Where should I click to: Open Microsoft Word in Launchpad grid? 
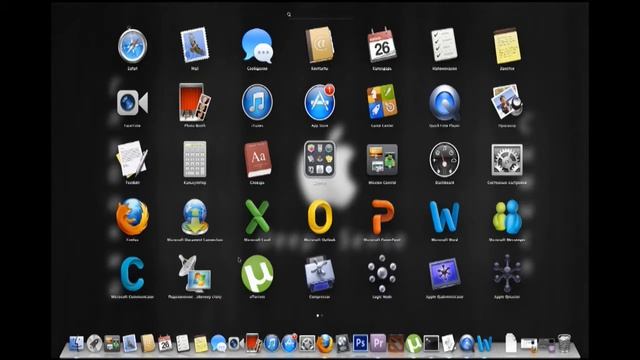[444, 217]
